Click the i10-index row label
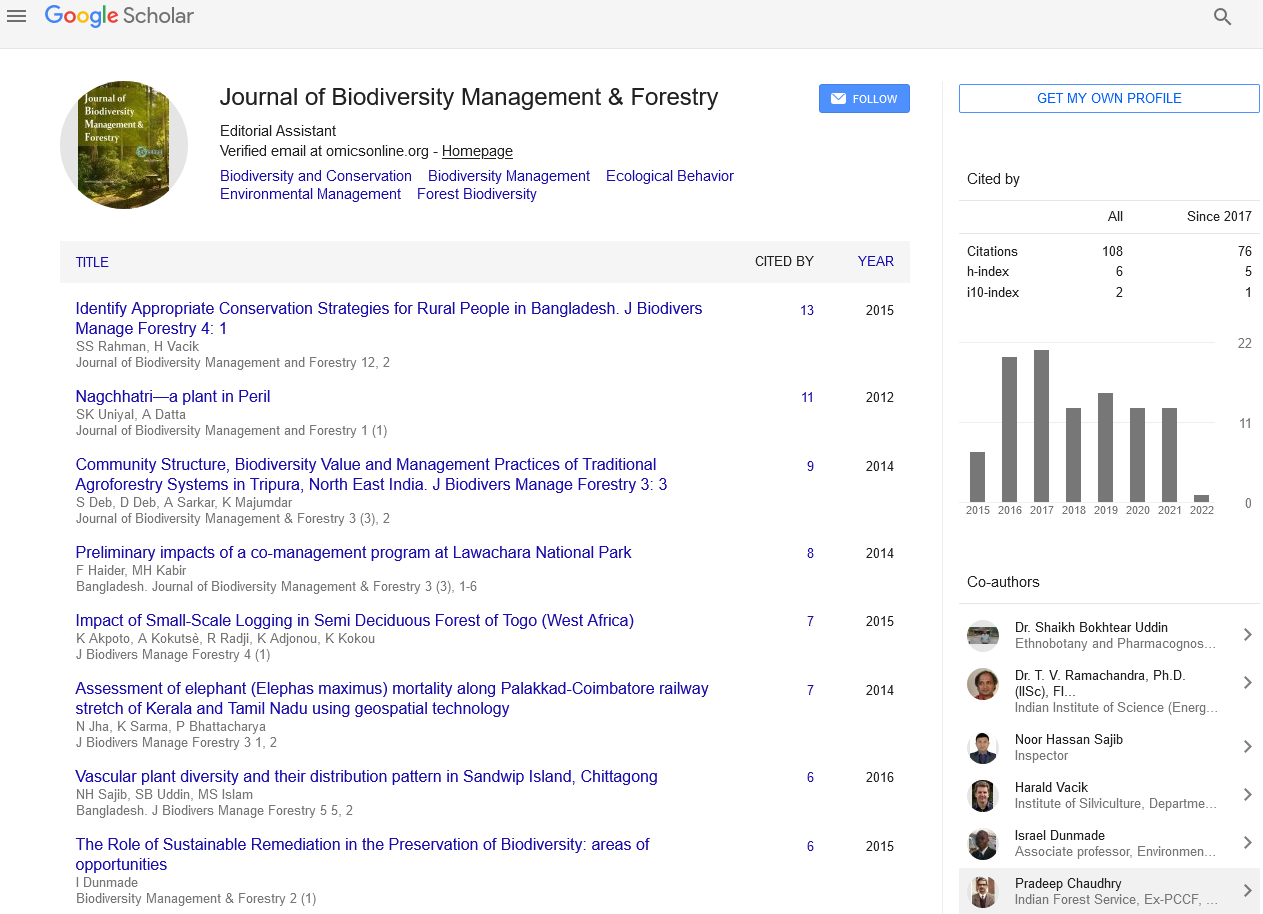This screenshot has height=914, width=1263. 995,293
